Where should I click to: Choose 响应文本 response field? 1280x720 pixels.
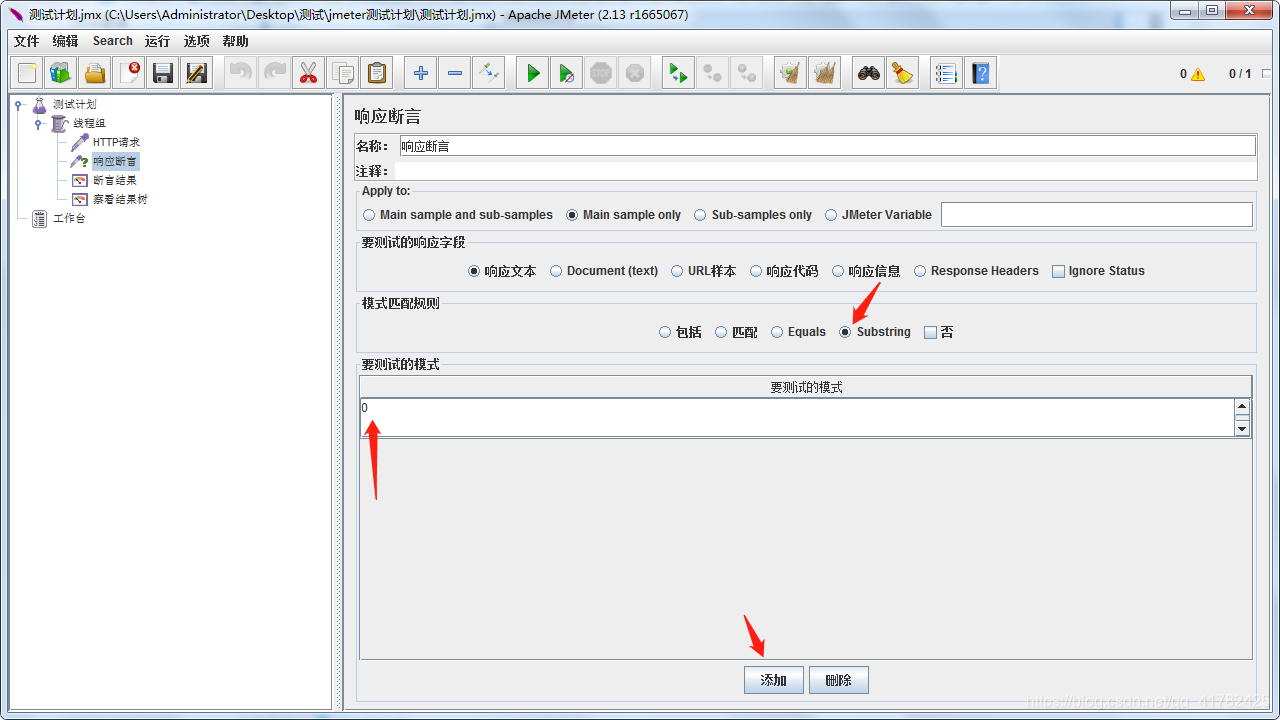pos(502,271)
